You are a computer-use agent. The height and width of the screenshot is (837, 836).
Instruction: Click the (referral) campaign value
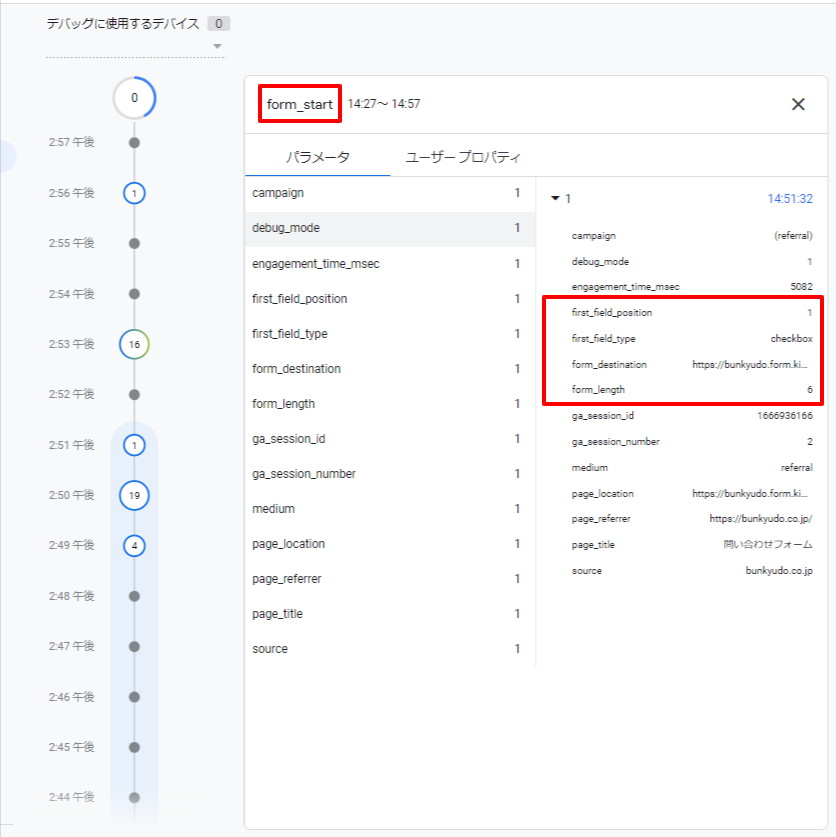pyautogui.click(x=793, y=236)
